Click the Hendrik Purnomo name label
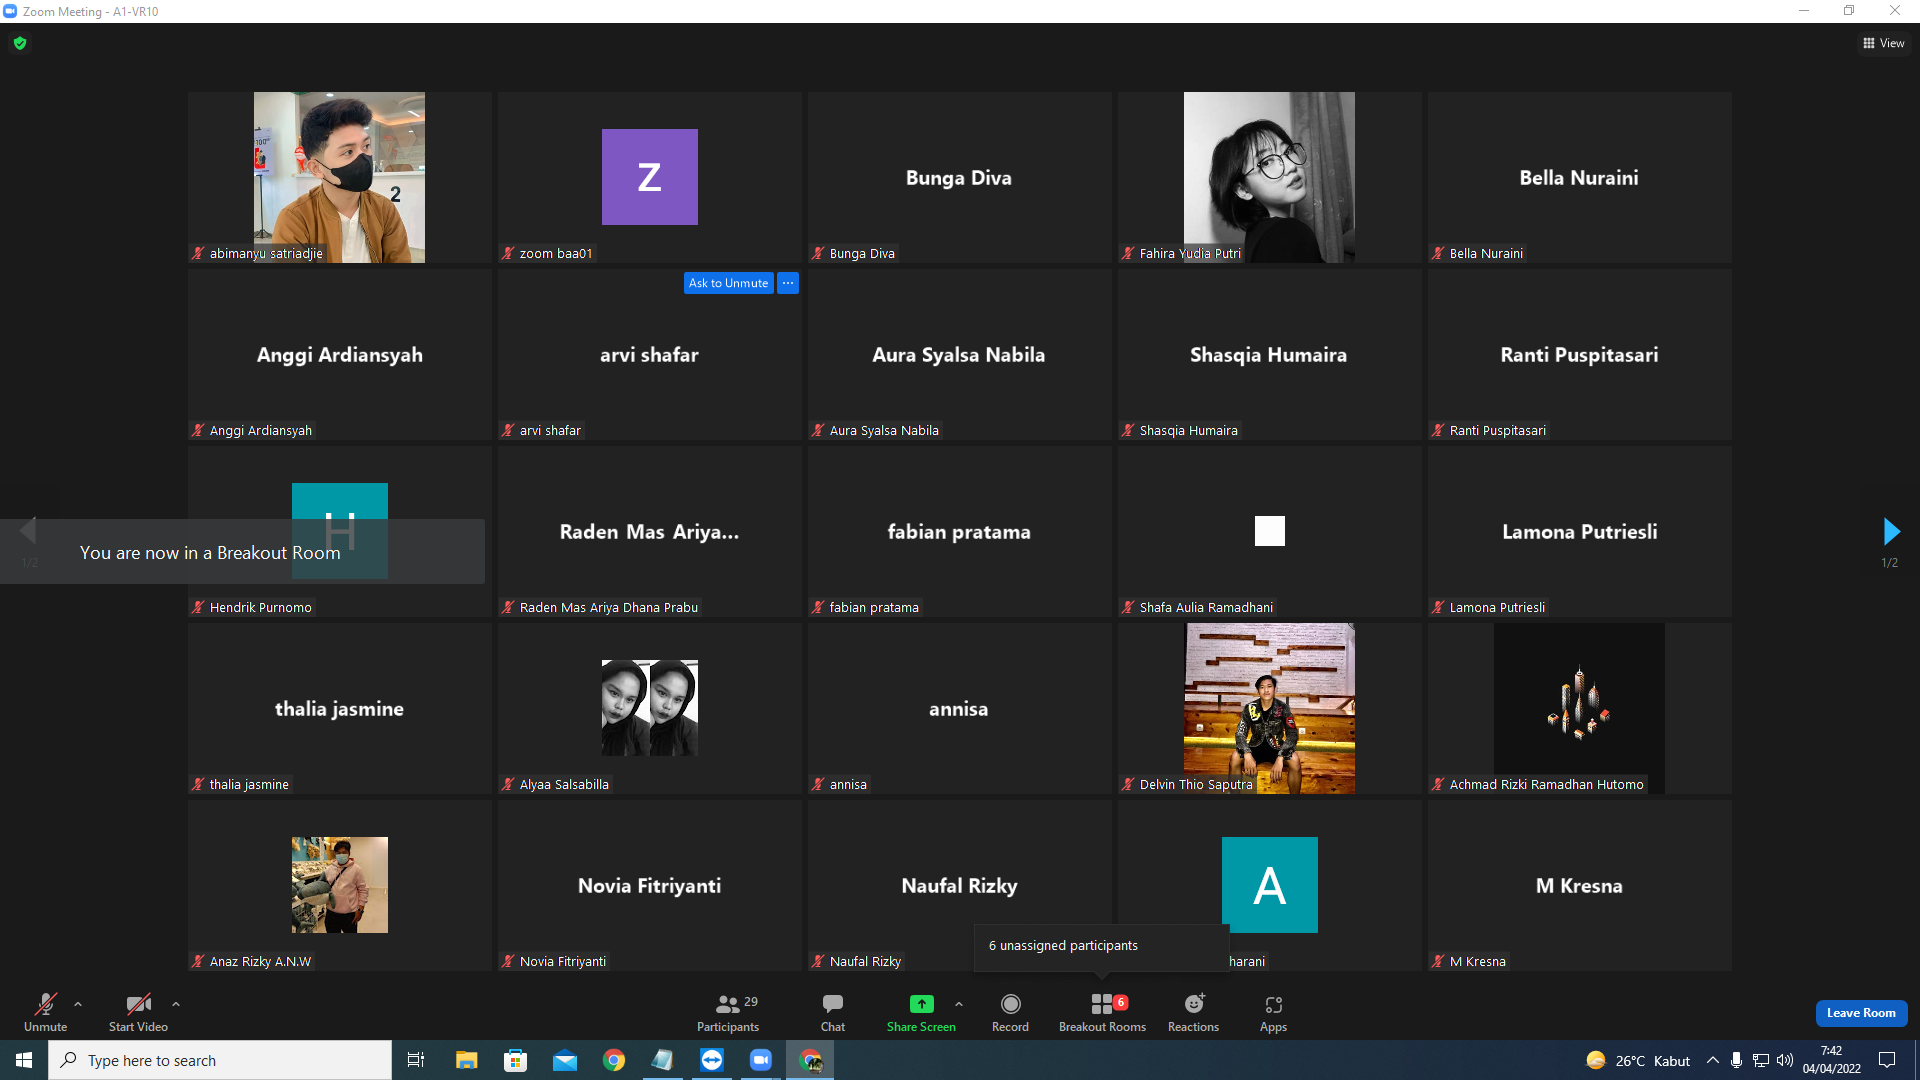 (x=260, y=607)
